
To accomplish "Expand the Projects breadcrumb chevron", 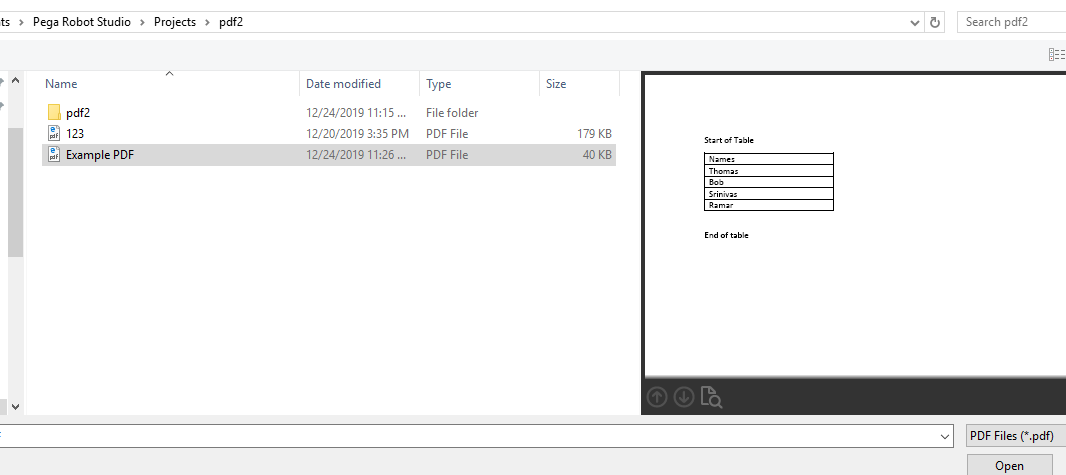I will (207, 22).
